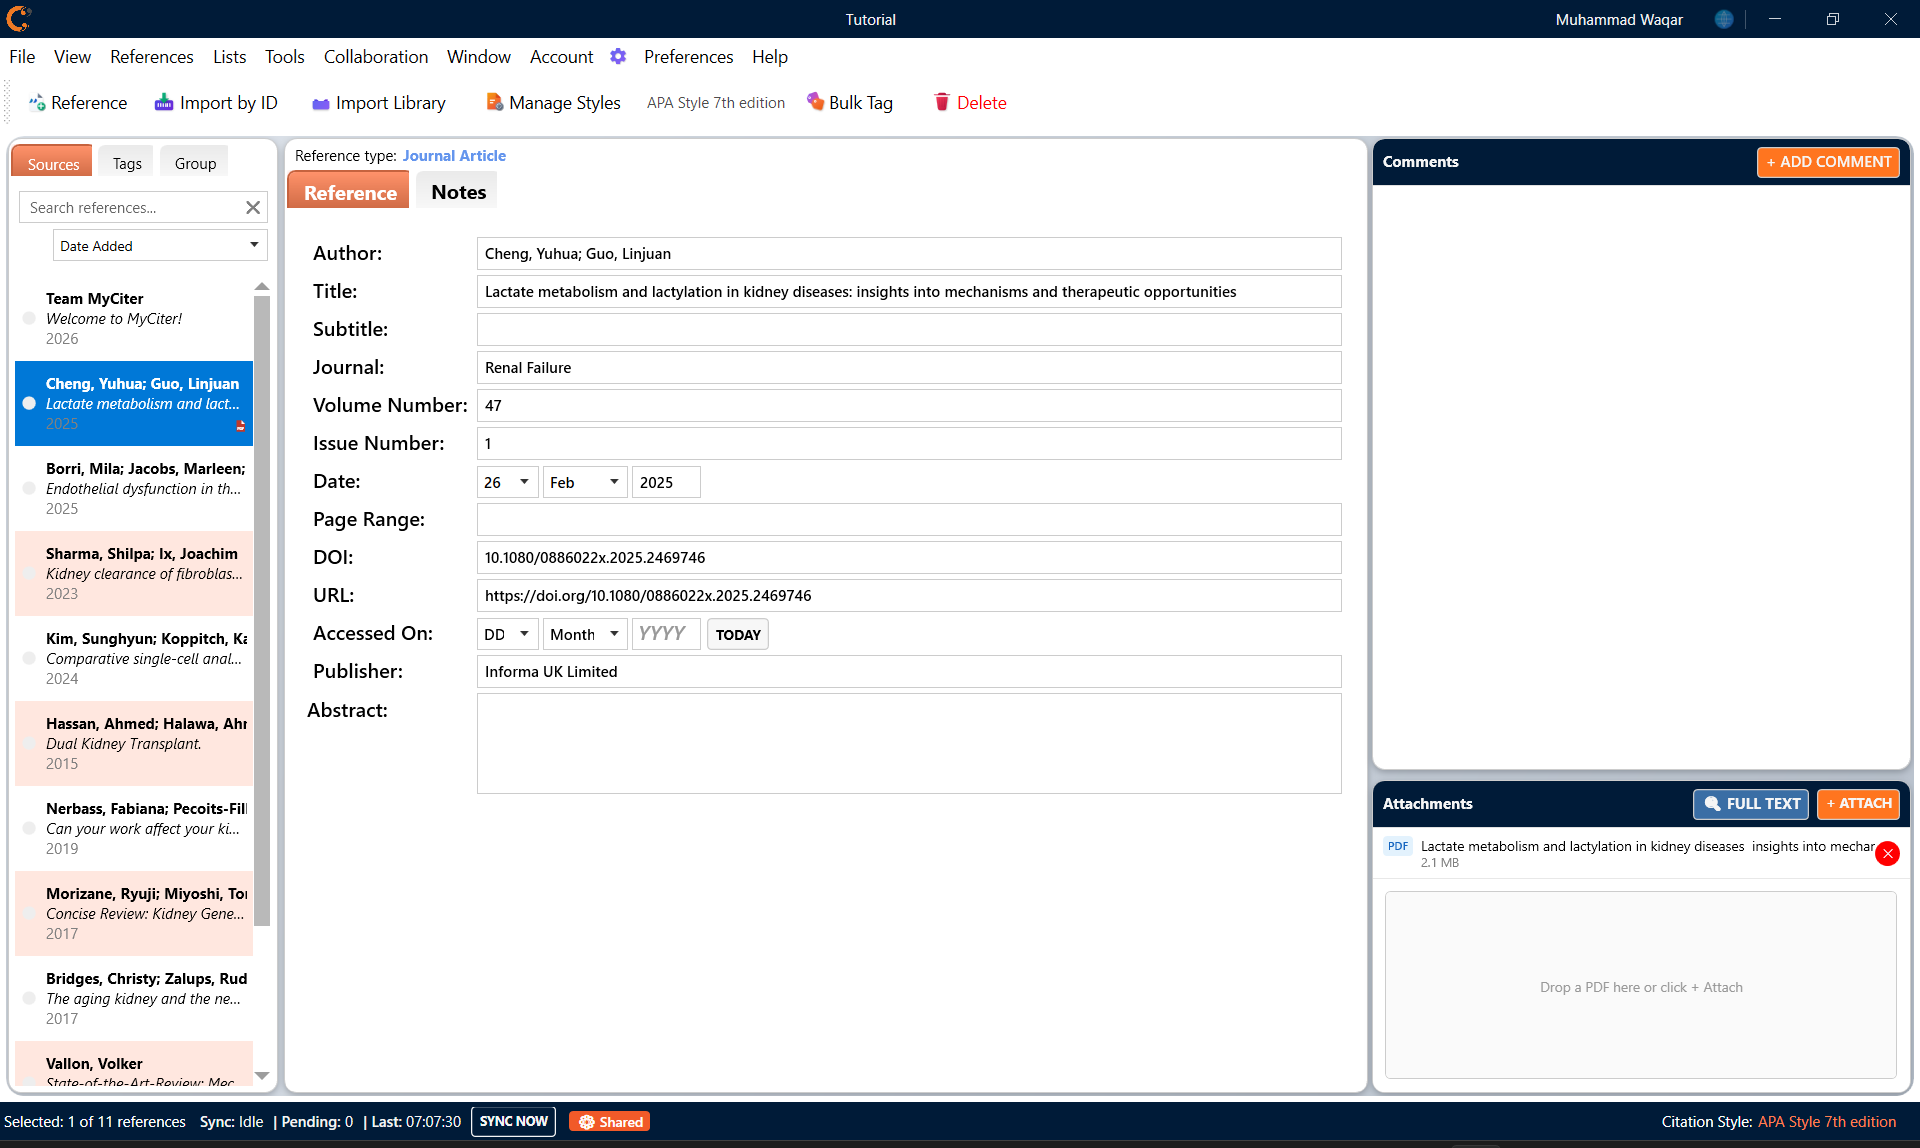The width and height of the screenshot is (1920, 1148).
Task: Search full text with FULL TEXT button
Action: (x=1750, y=804)
